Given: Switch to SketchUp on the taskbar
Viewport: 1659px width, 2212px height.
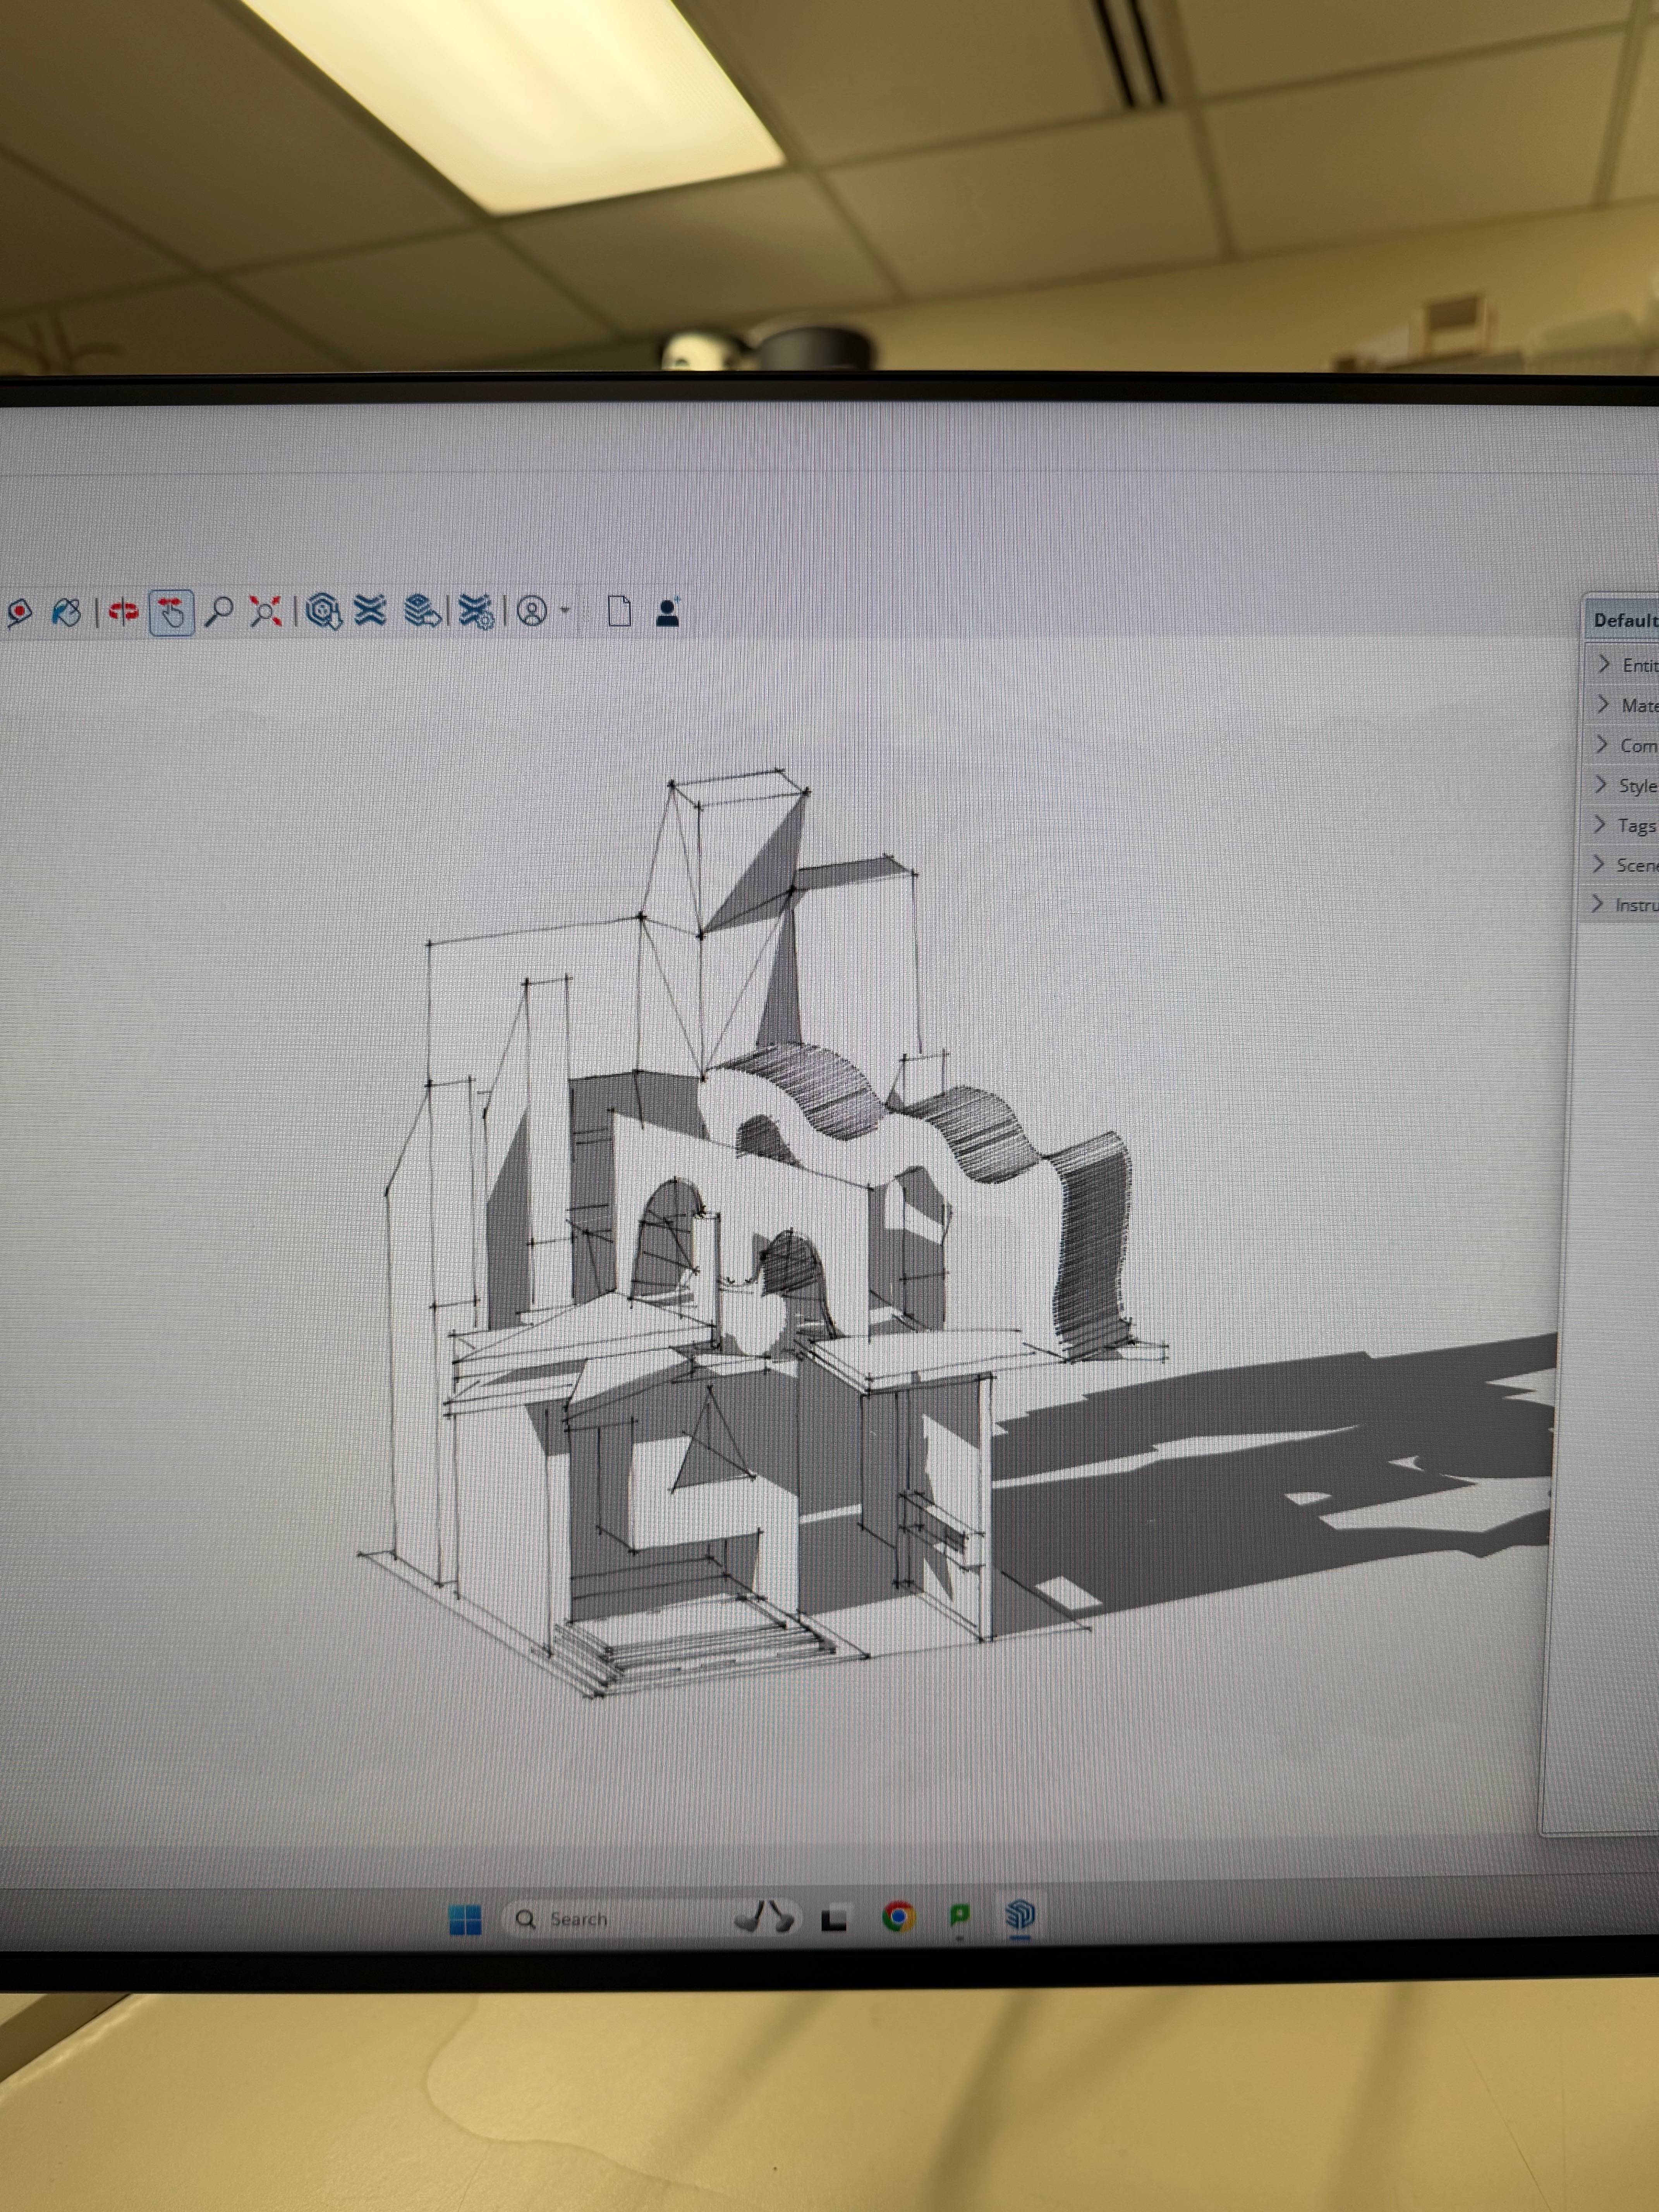Looking at the screenshot, I should click(1020, 1915).
